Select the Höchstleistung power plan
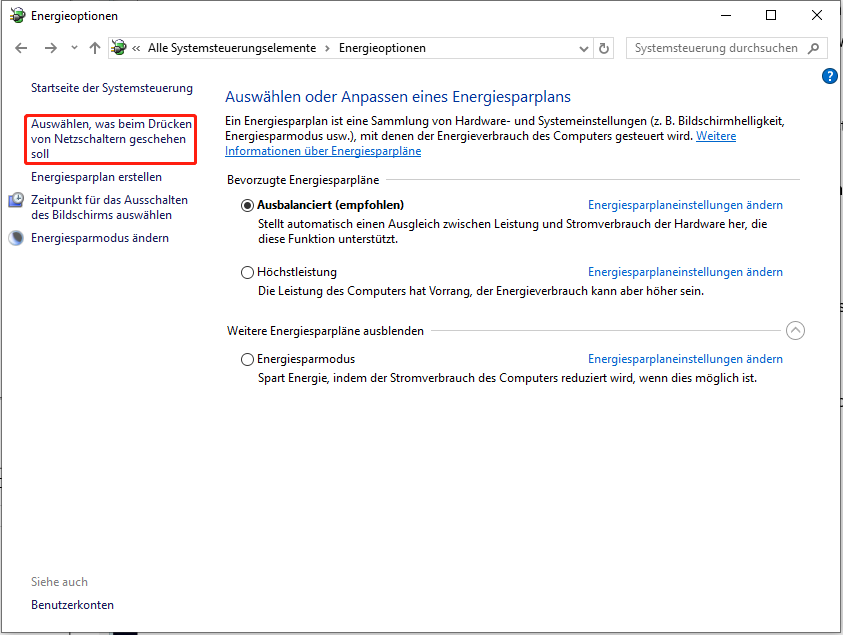 [247, 273]
